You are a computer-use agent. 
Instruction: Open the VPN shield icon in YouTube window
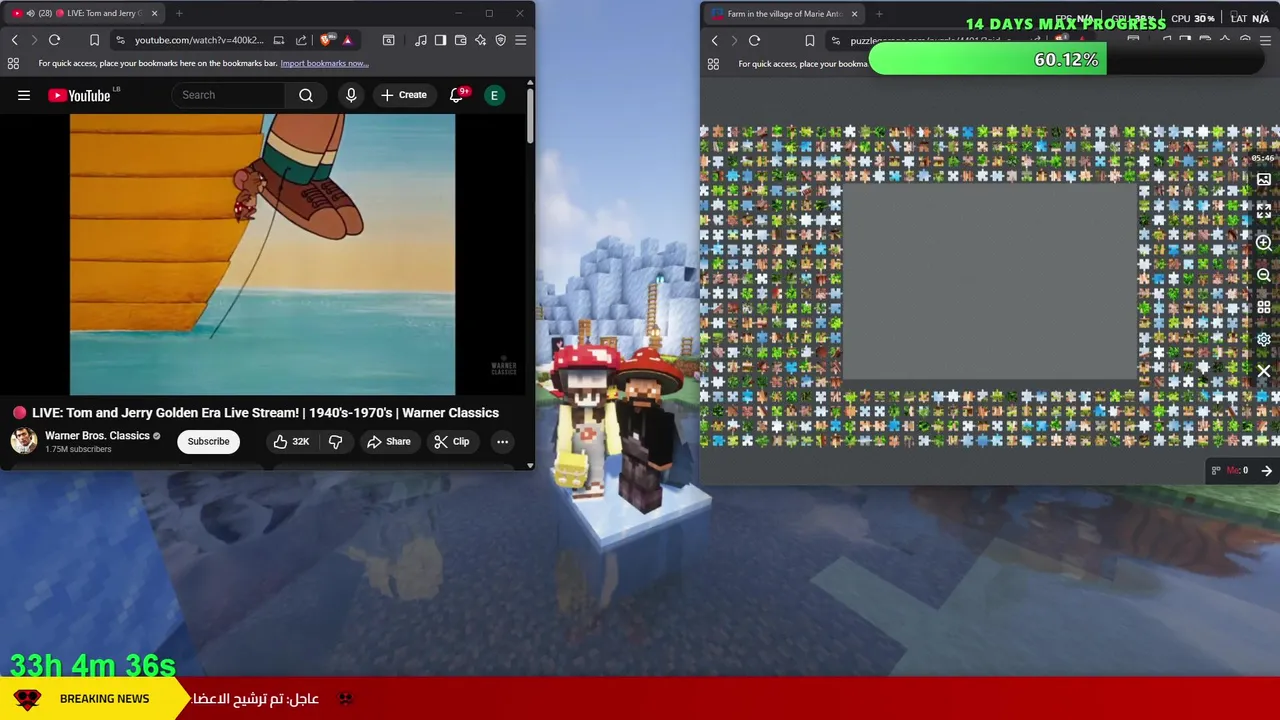pos(501,40)
